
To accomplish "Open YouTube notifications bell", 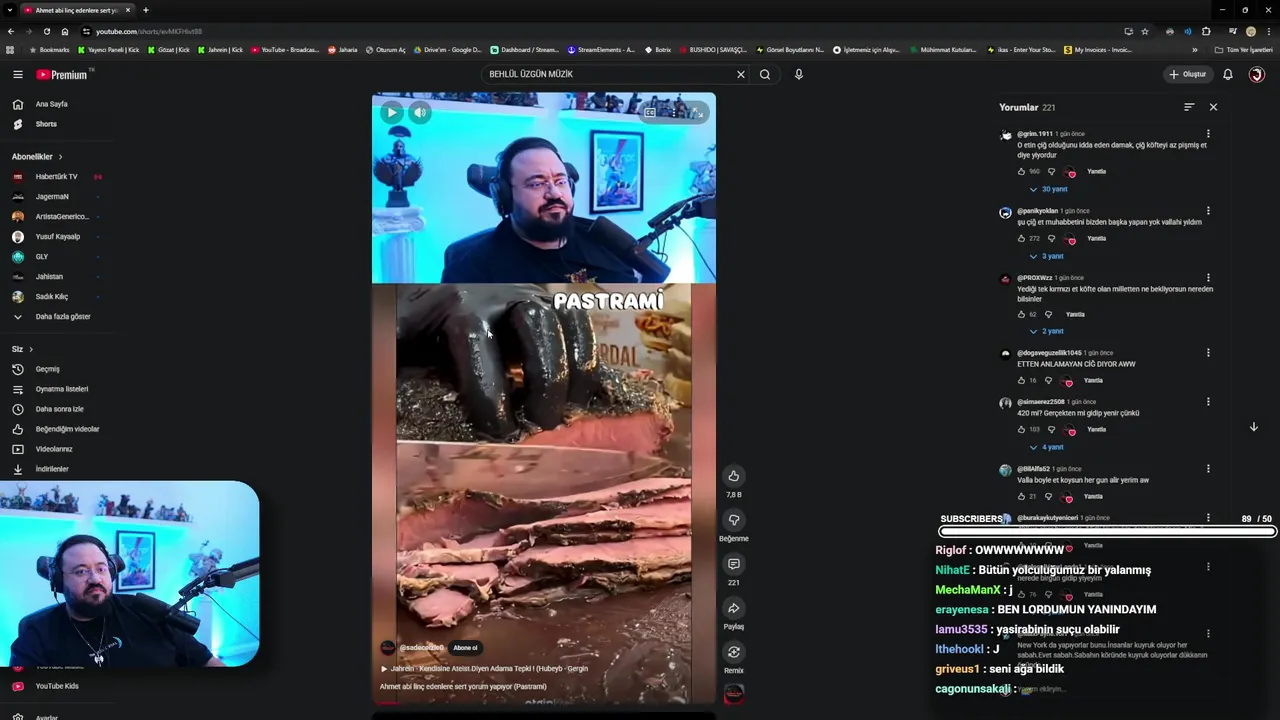I will coord(1228,74).
